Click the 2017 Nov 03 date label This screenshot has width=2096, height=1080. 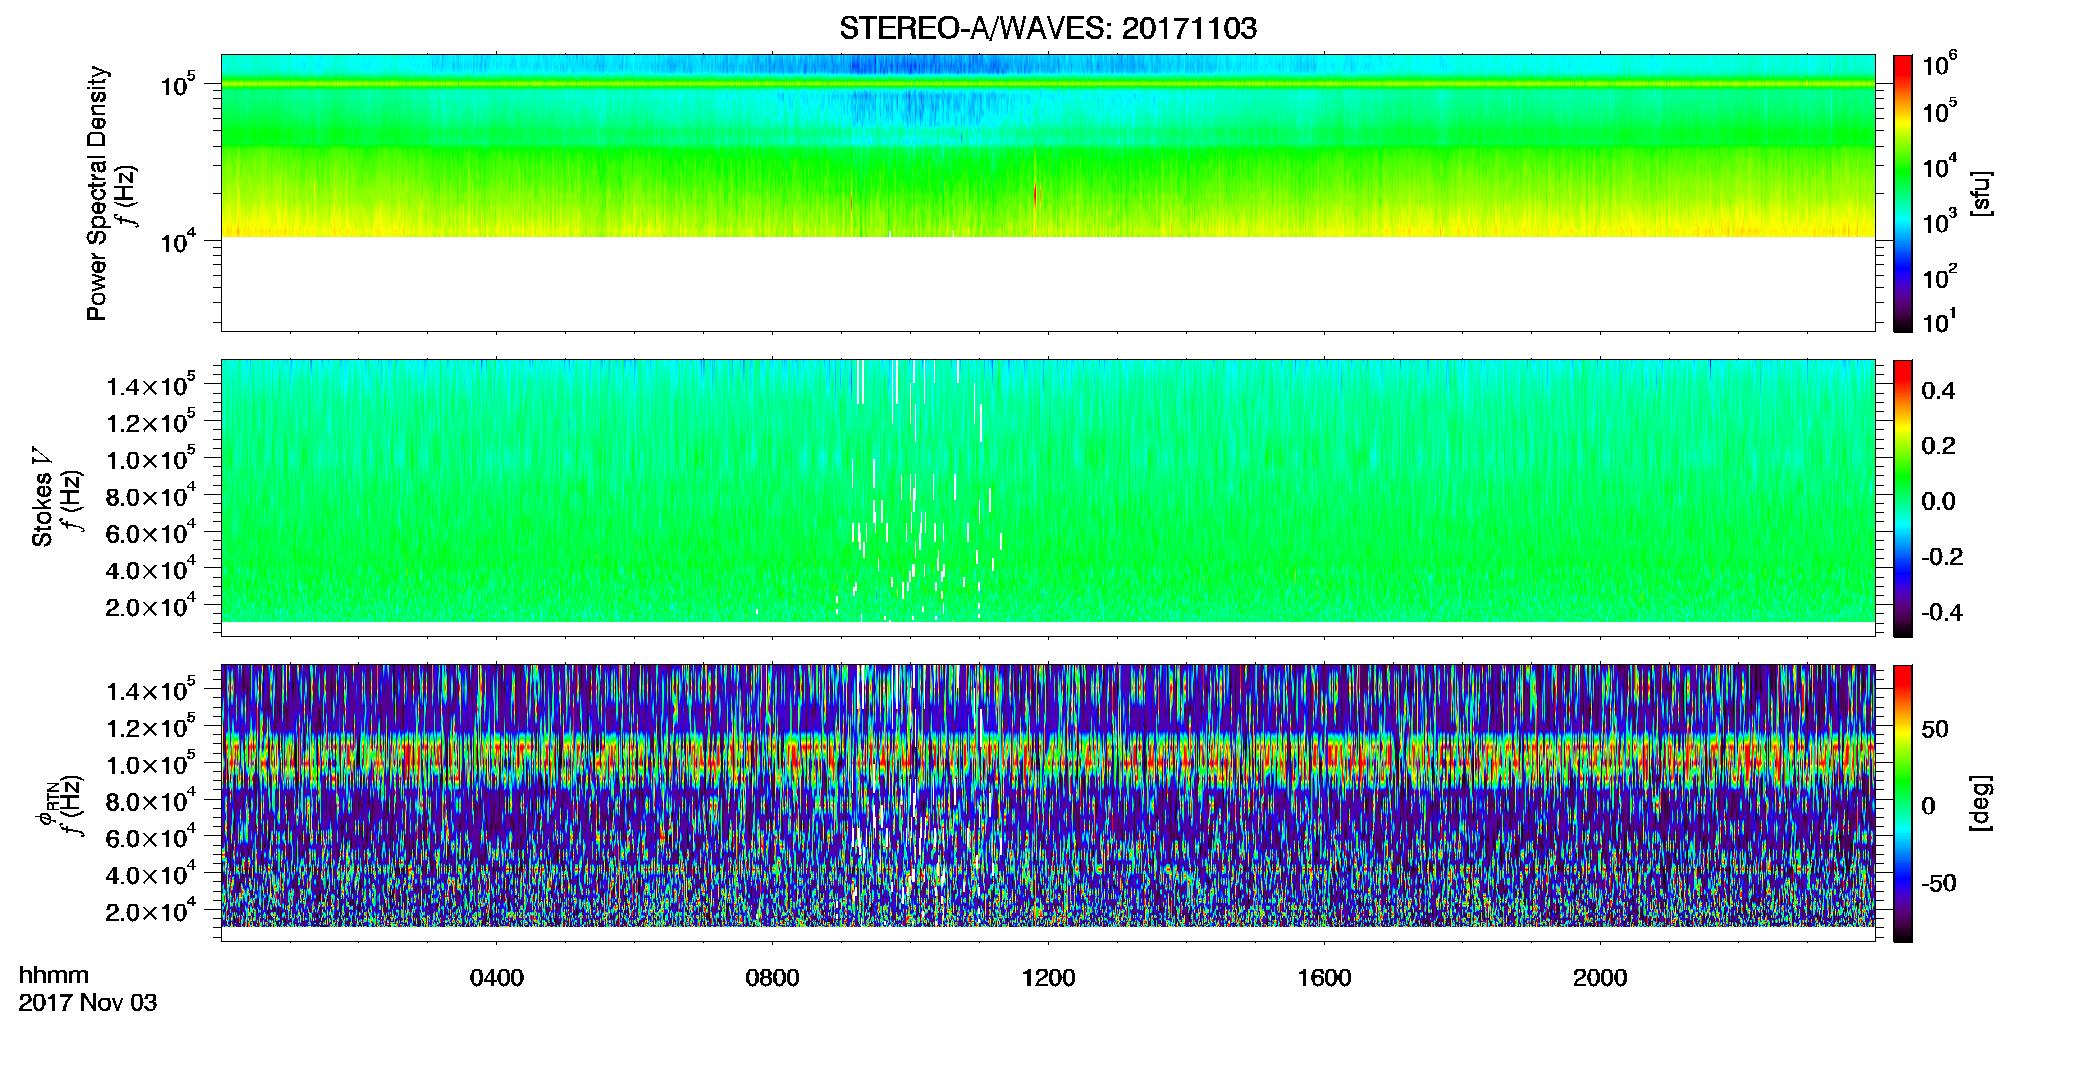pyautogui.click(x=88, y=1003)
